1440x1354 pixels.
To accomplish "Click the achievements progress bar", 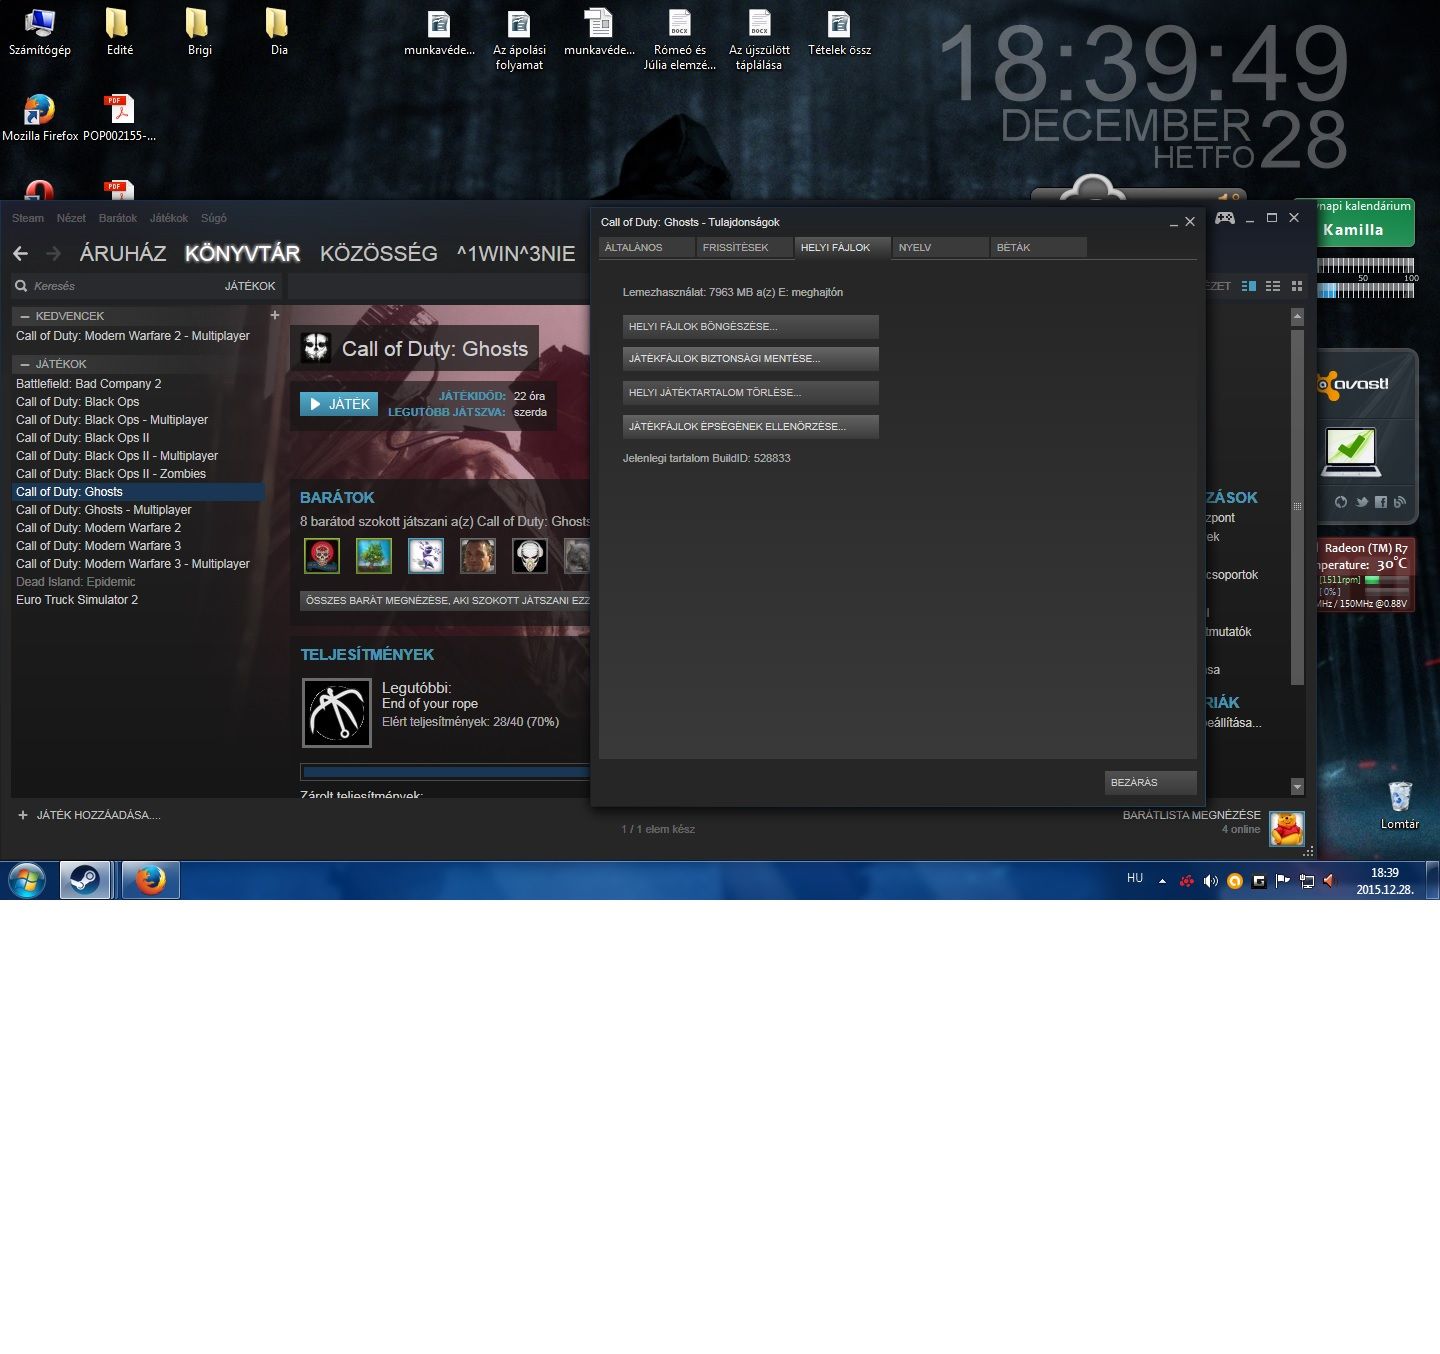I will tap(446, 772).
